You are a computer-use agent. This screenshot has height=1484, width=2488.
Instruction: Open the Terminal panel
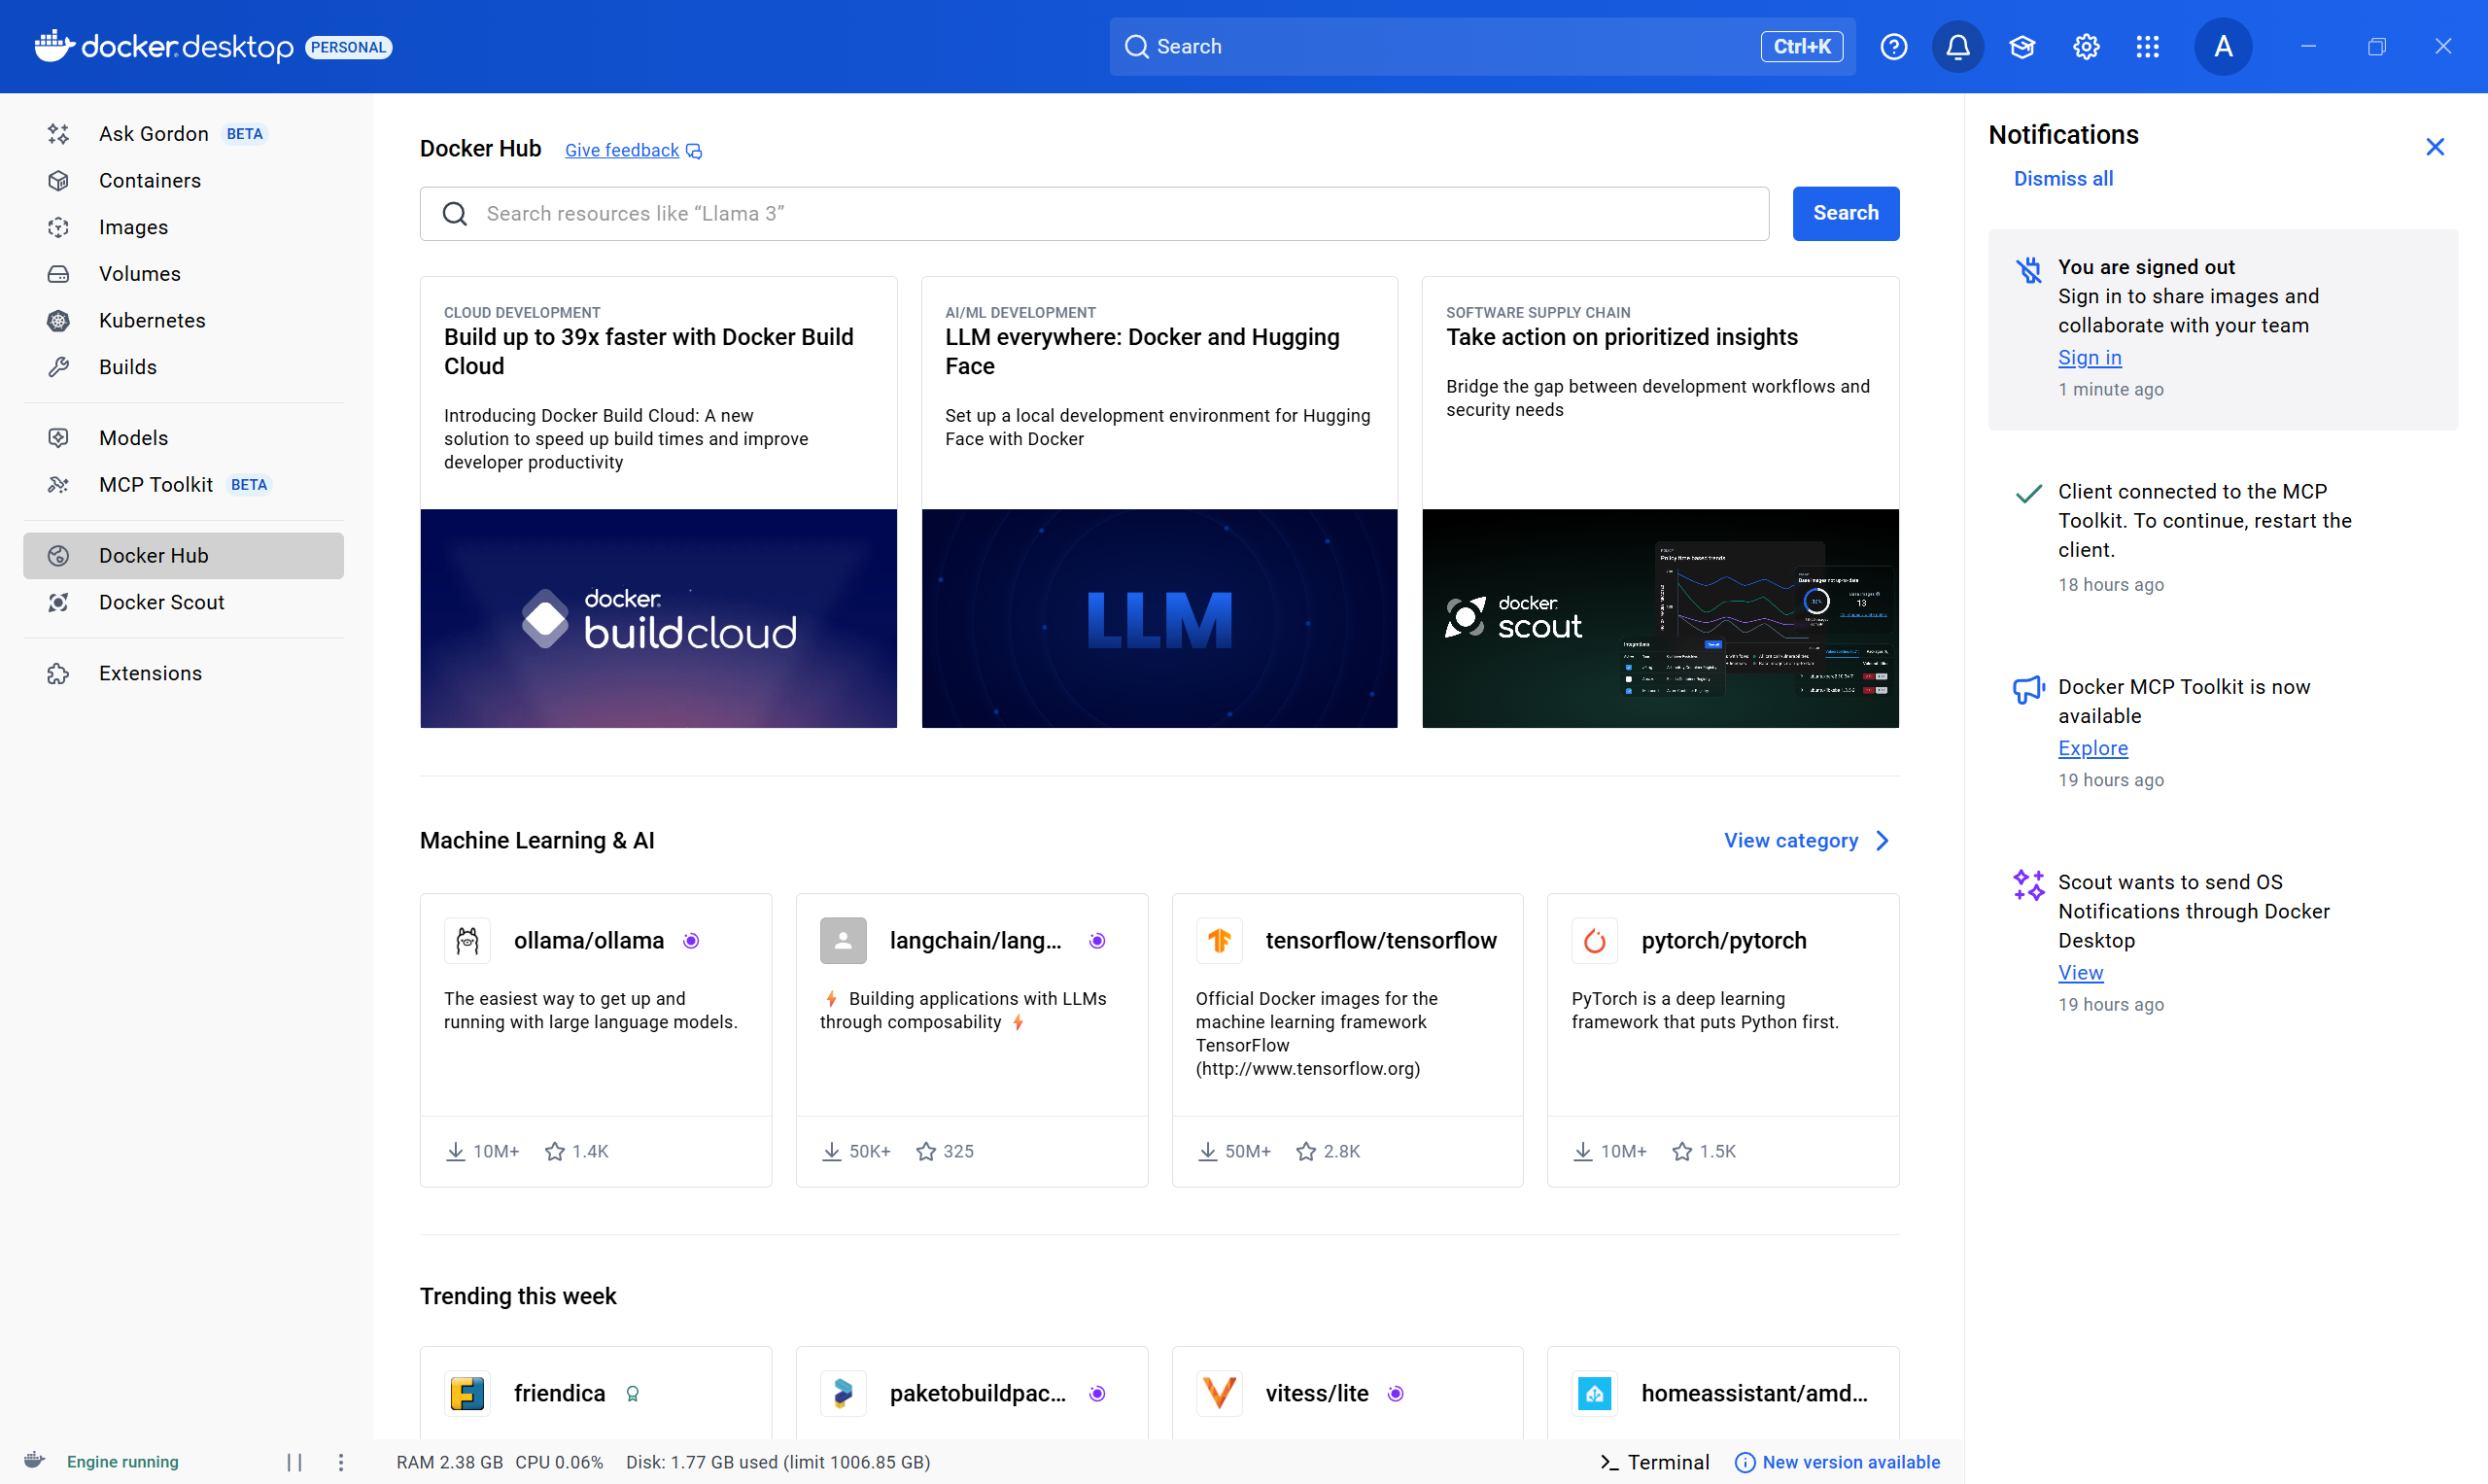click(1655, 1461)
